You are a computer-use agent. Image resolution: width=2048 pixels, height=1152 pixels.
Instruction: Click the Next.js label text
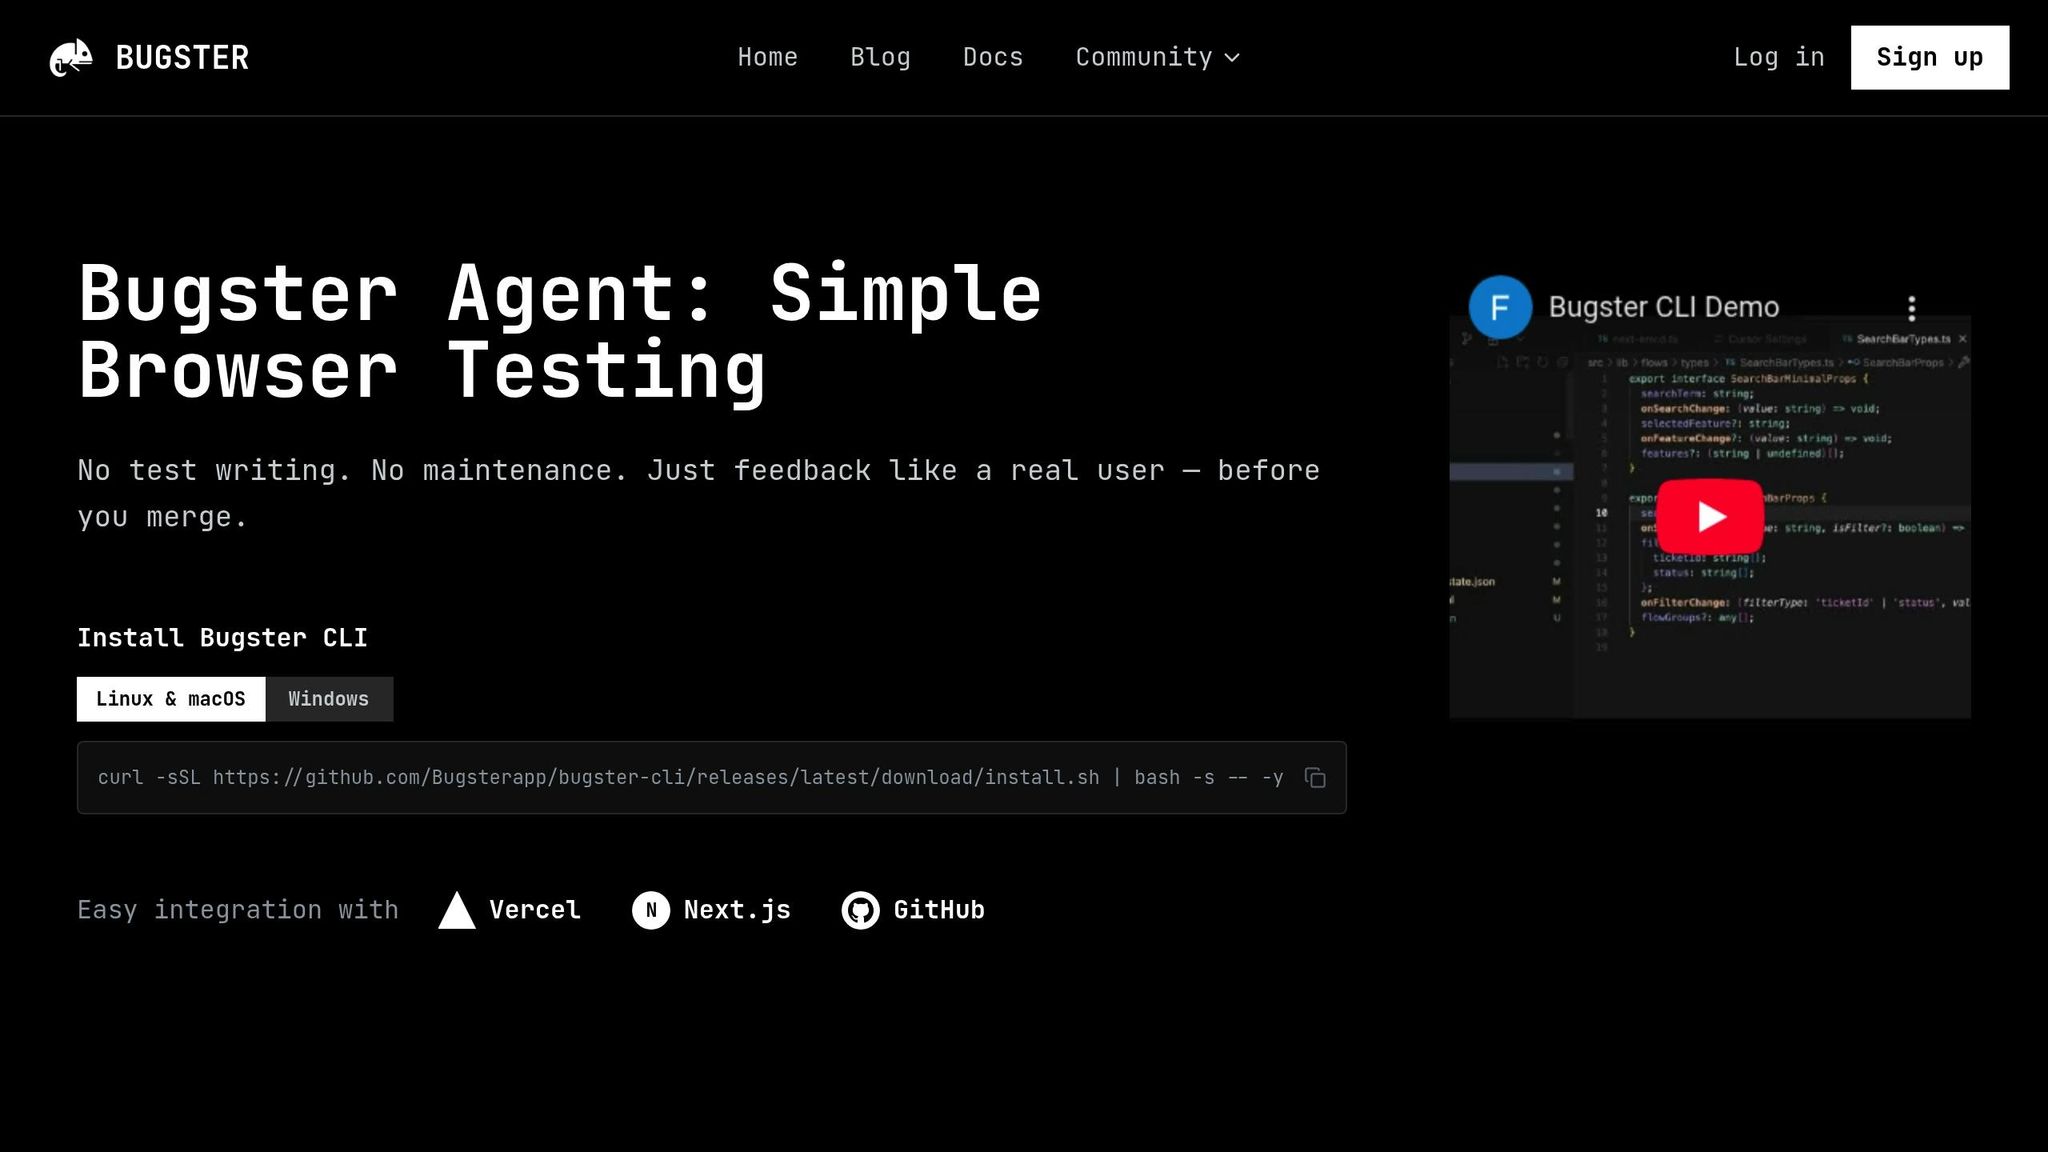(737, 910)
